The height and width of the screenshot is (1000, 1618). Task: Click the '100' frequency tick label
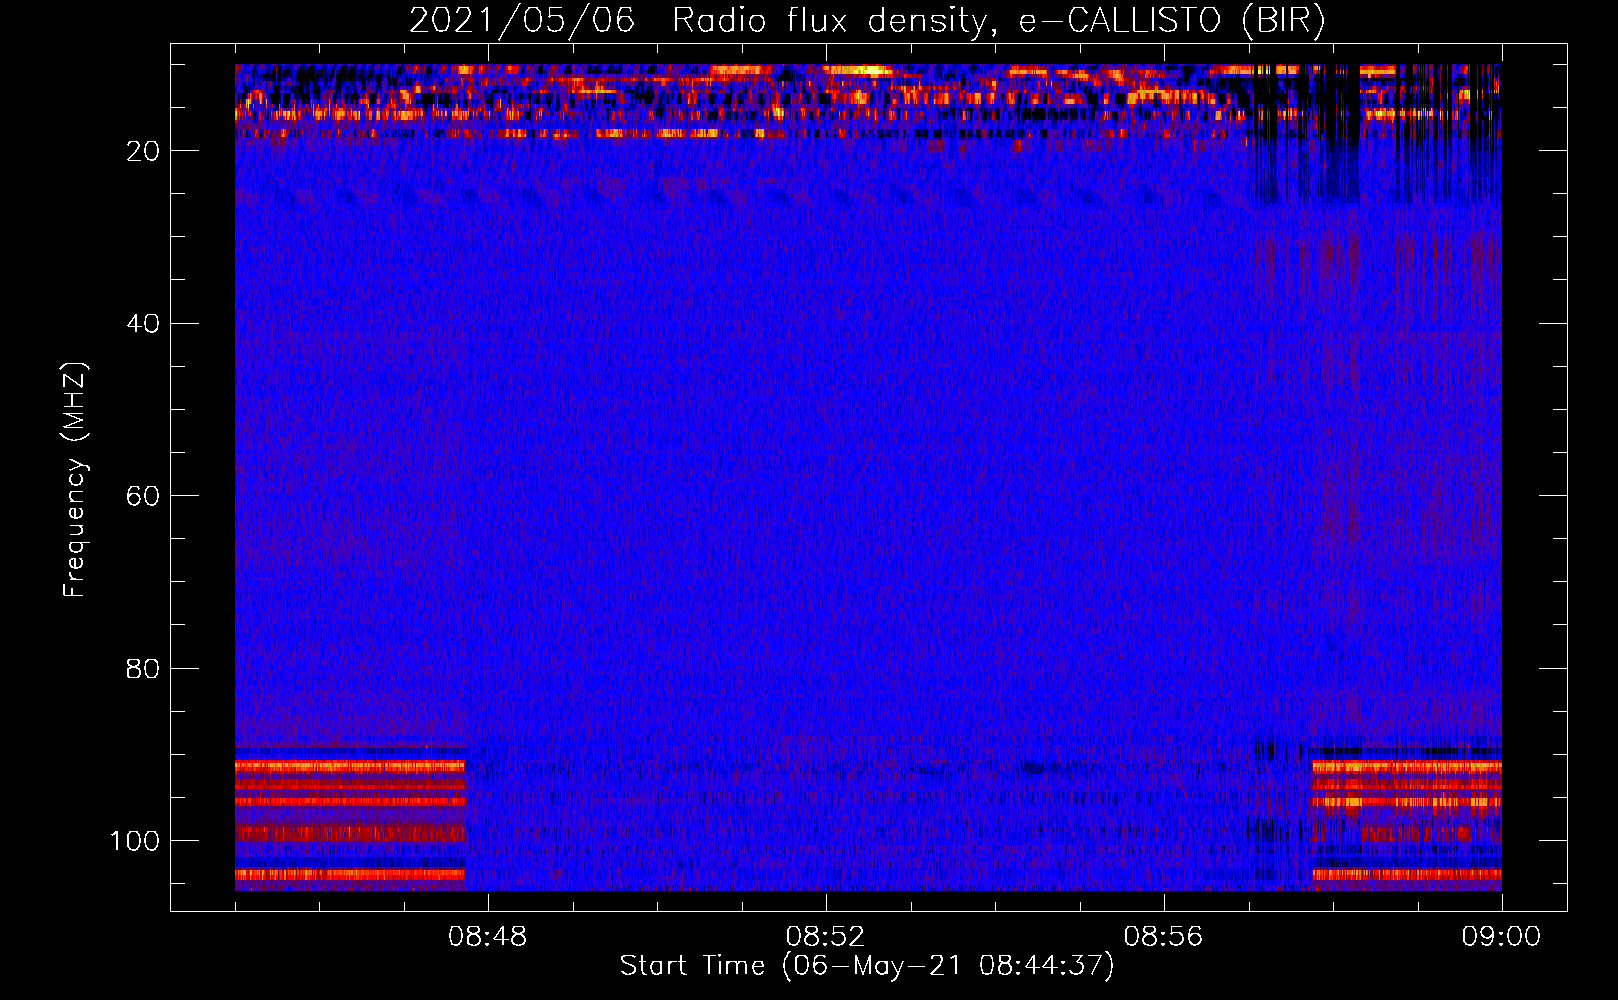tap(135, 841)
